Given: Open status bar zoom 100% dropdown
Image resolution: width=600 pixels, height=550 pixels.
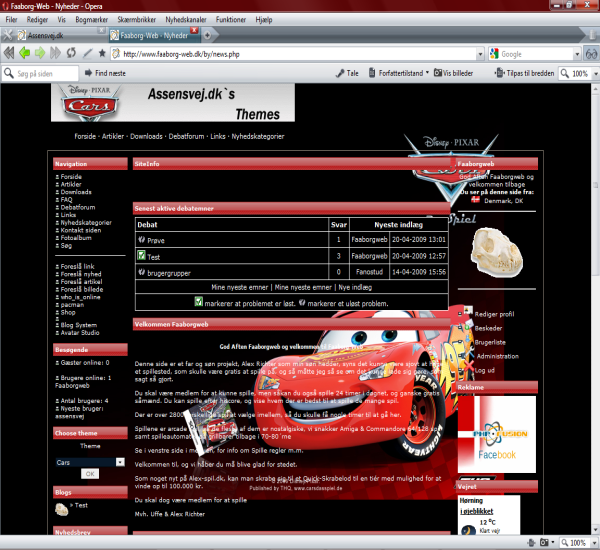Looking at the screenshot, I should 594,543.
